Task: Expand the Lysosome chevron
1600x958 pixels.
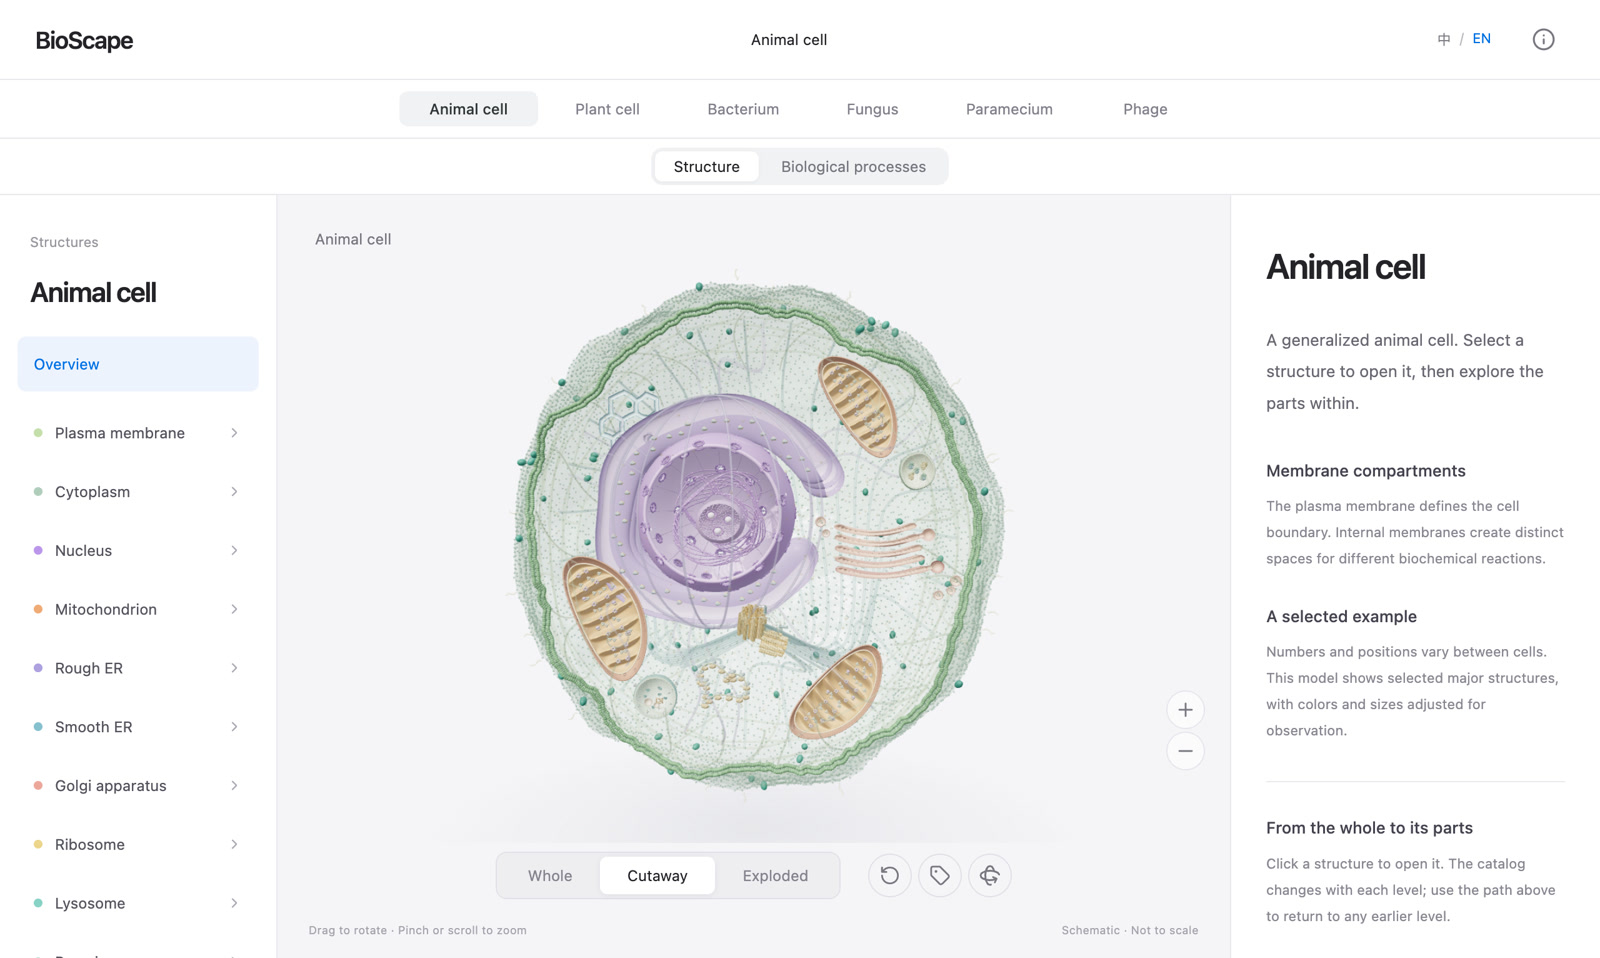Action: 234,903
